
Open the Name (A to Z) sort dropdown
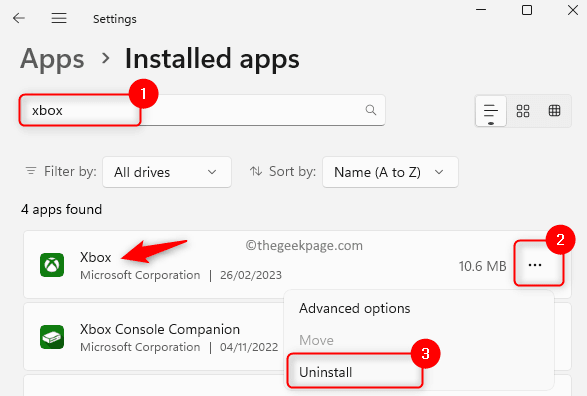pyautogui.click(x=390, y=172)
